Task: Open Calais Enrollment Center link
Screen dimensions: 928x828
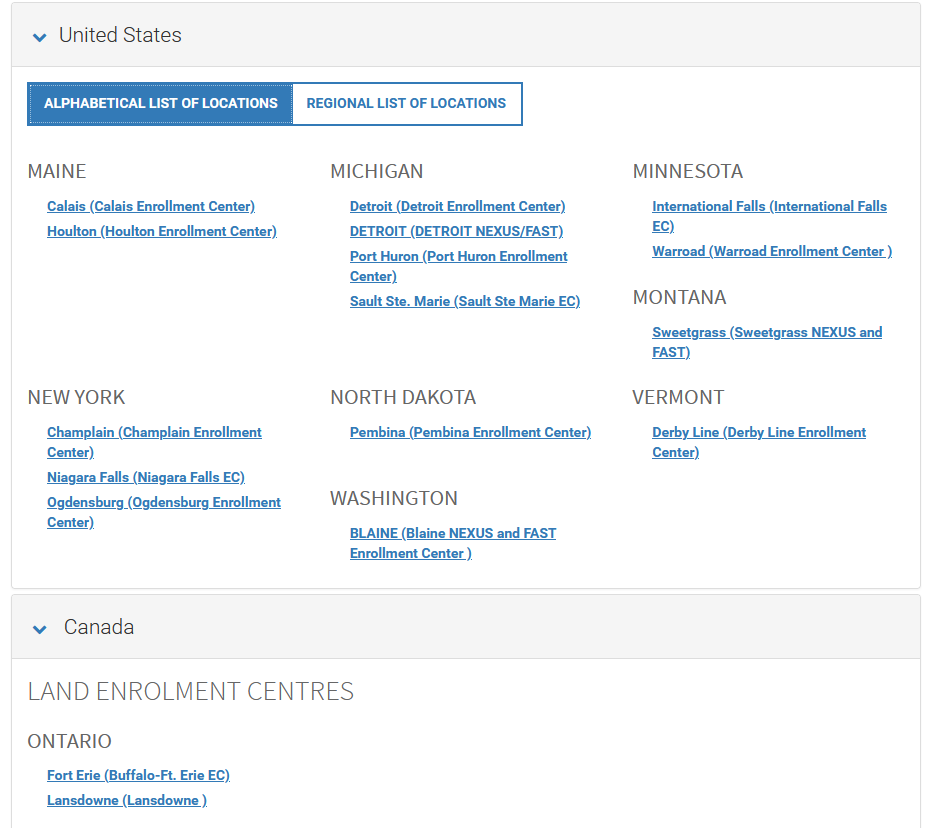Action: click(x=151, y=207)
